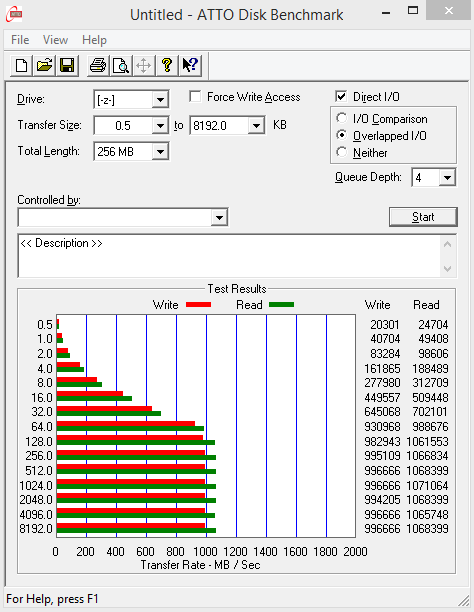Uncheck the Direct I/O checkbox
The width and height of the screenshot is (474, 612).
tap(341, 96)
